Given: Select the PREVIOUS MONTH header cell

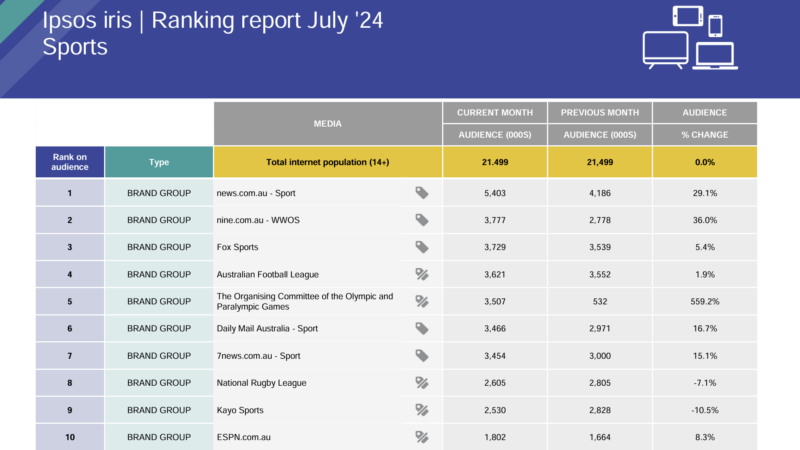Looking at the screenshot, I should [x=600, y=112].
